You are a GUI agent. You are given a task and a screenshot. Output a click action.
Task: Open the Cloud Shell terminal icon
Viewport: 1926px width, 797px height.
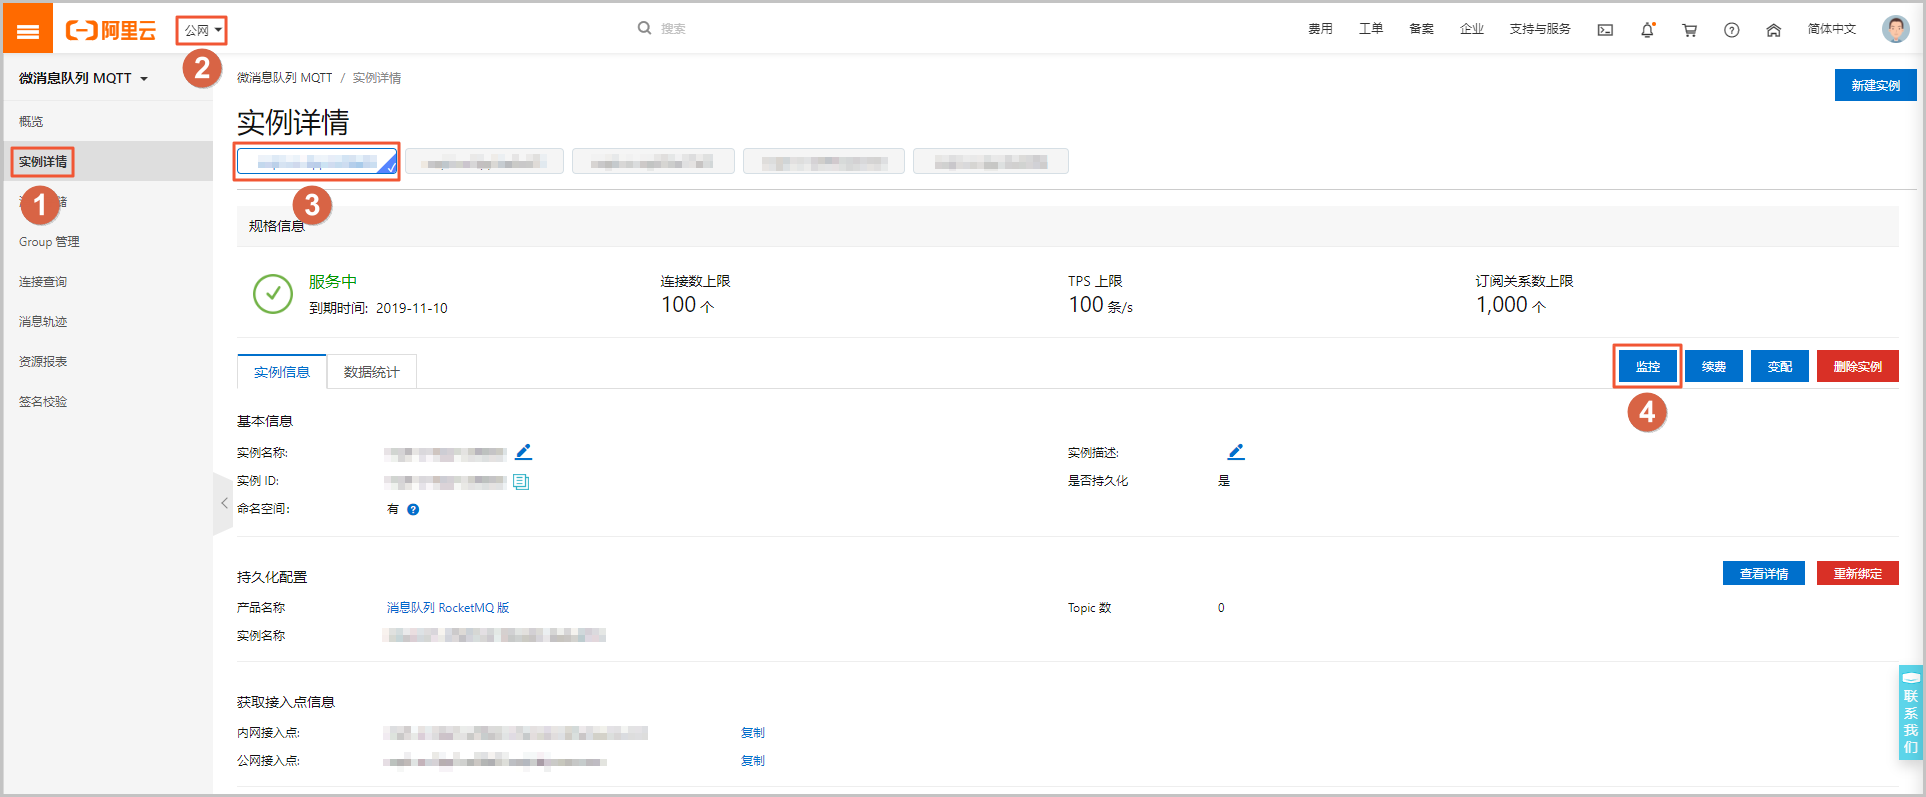[x=1605, y=30]
